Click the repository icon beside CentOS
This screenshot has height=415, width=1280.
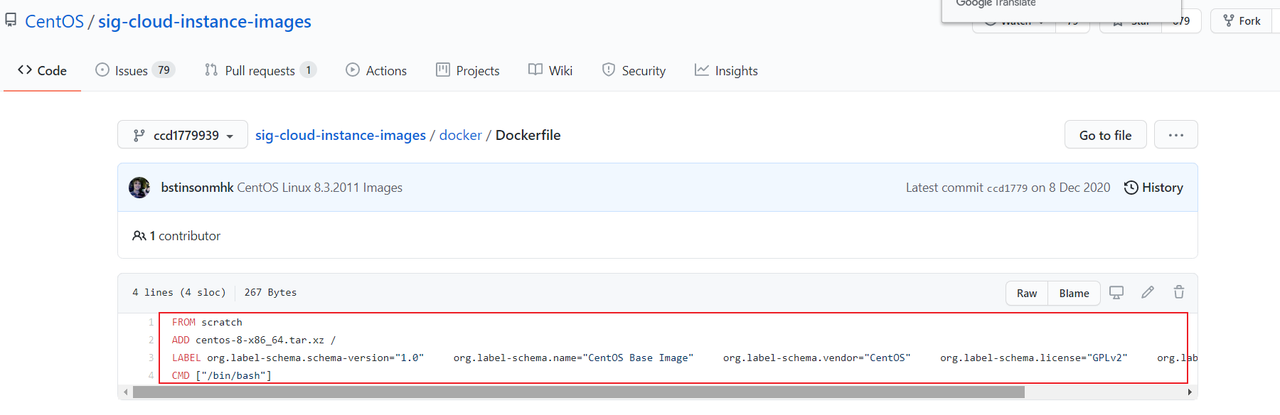coord(10,21)
